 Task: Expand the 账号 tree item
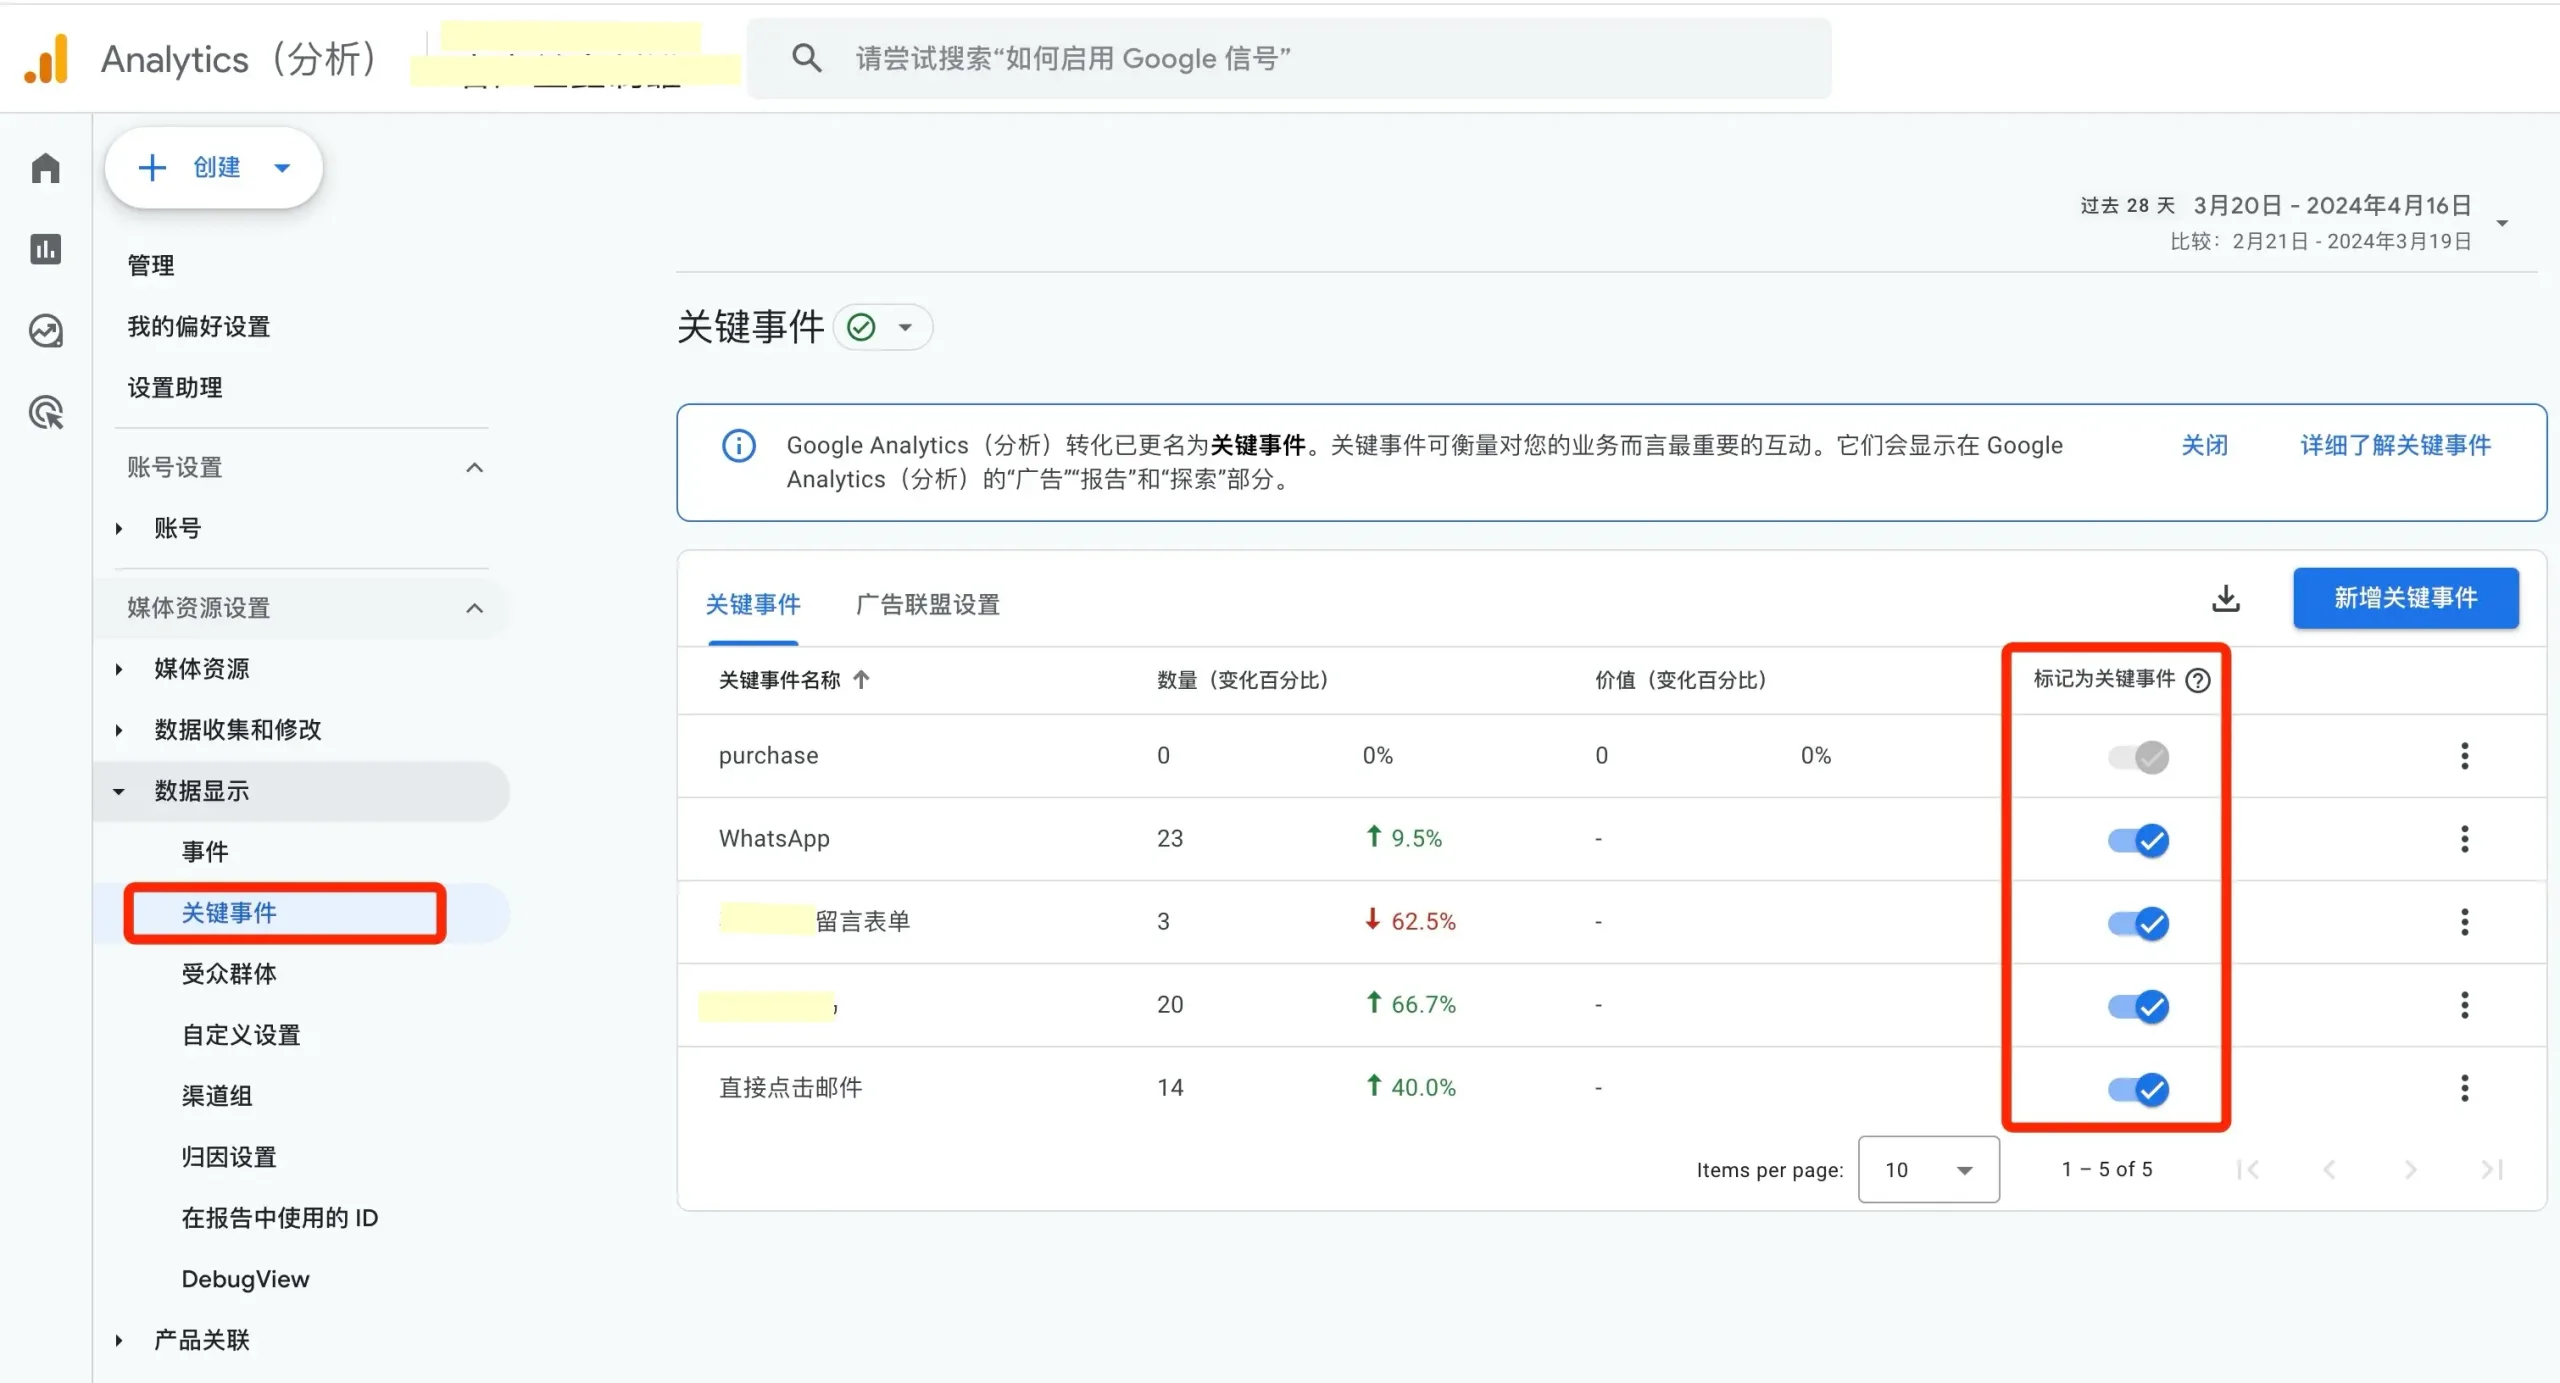point(118,529)
